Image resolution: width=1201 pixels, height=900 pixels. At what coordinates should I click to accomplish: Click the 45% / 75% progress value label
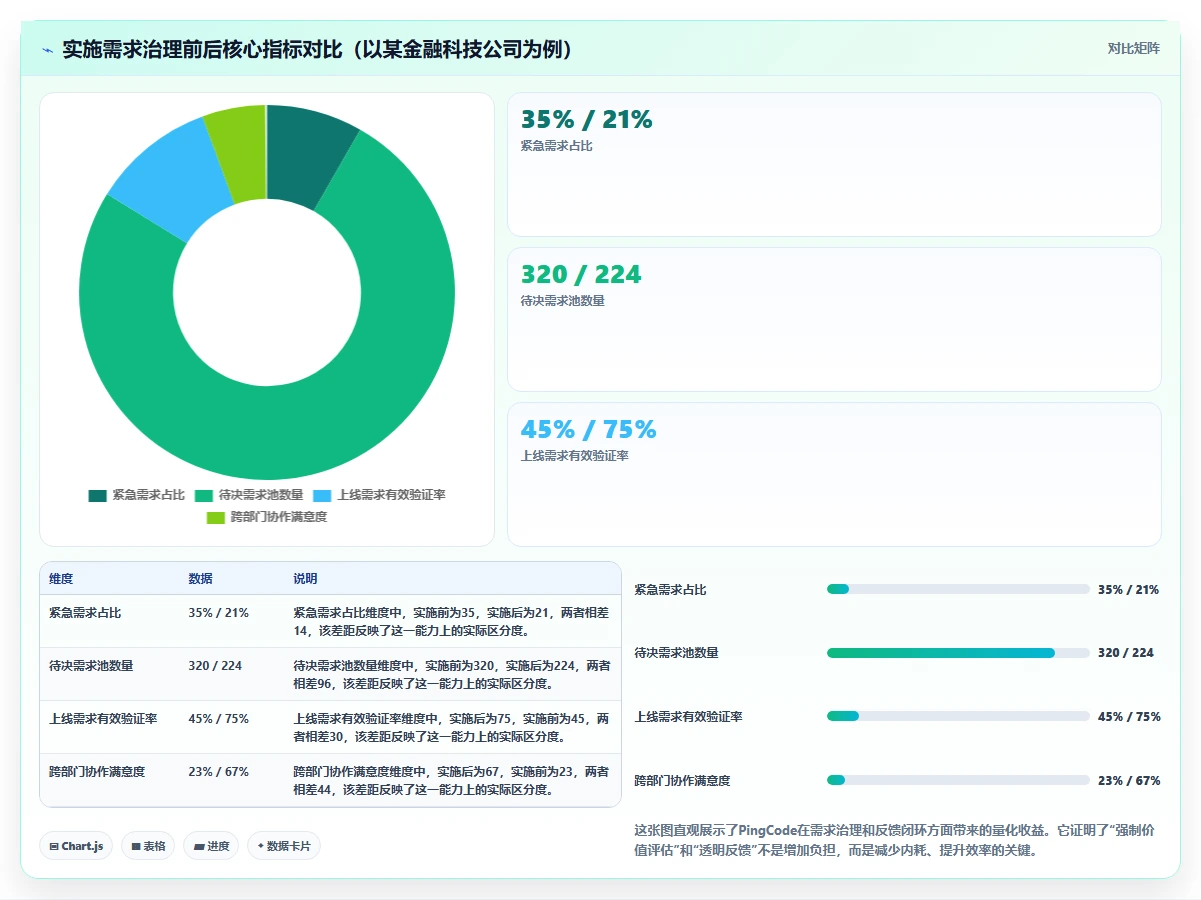tap(1129, 716)
